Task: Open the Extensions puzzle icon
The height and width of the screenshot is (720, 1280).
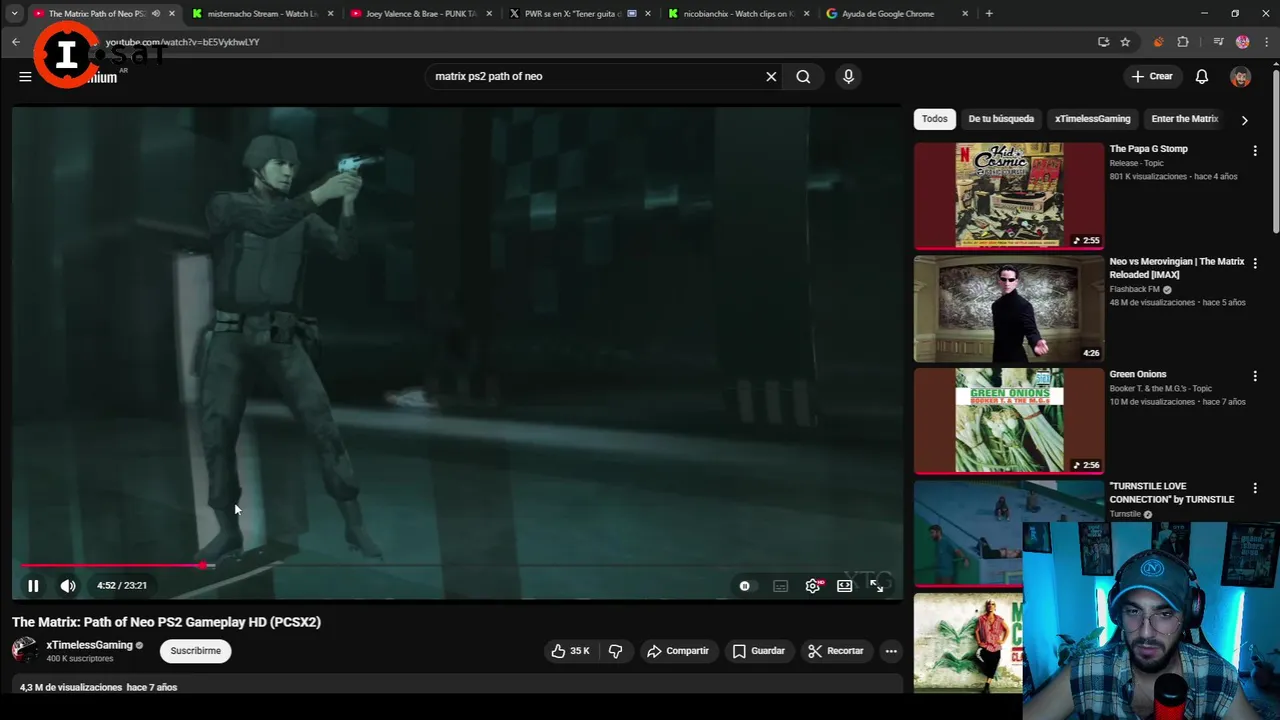Action: pos(1183,42)
